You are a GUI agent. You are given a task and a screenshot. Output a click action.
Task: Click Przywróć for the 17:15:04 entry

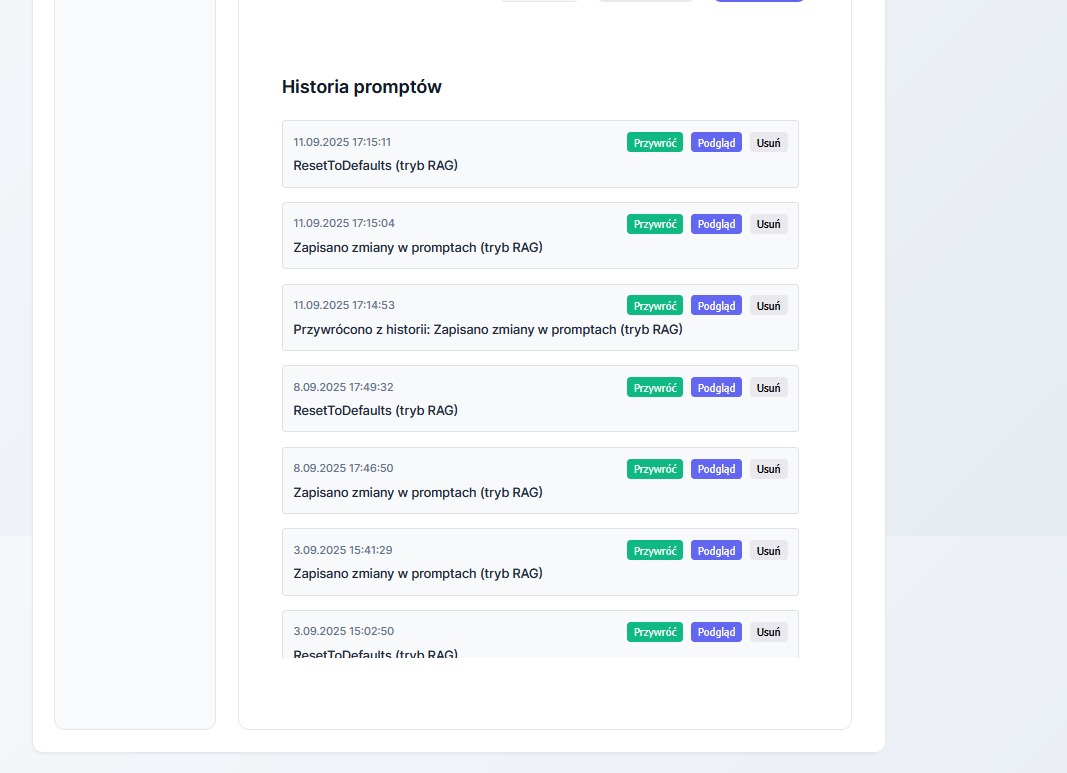(655, 224)
